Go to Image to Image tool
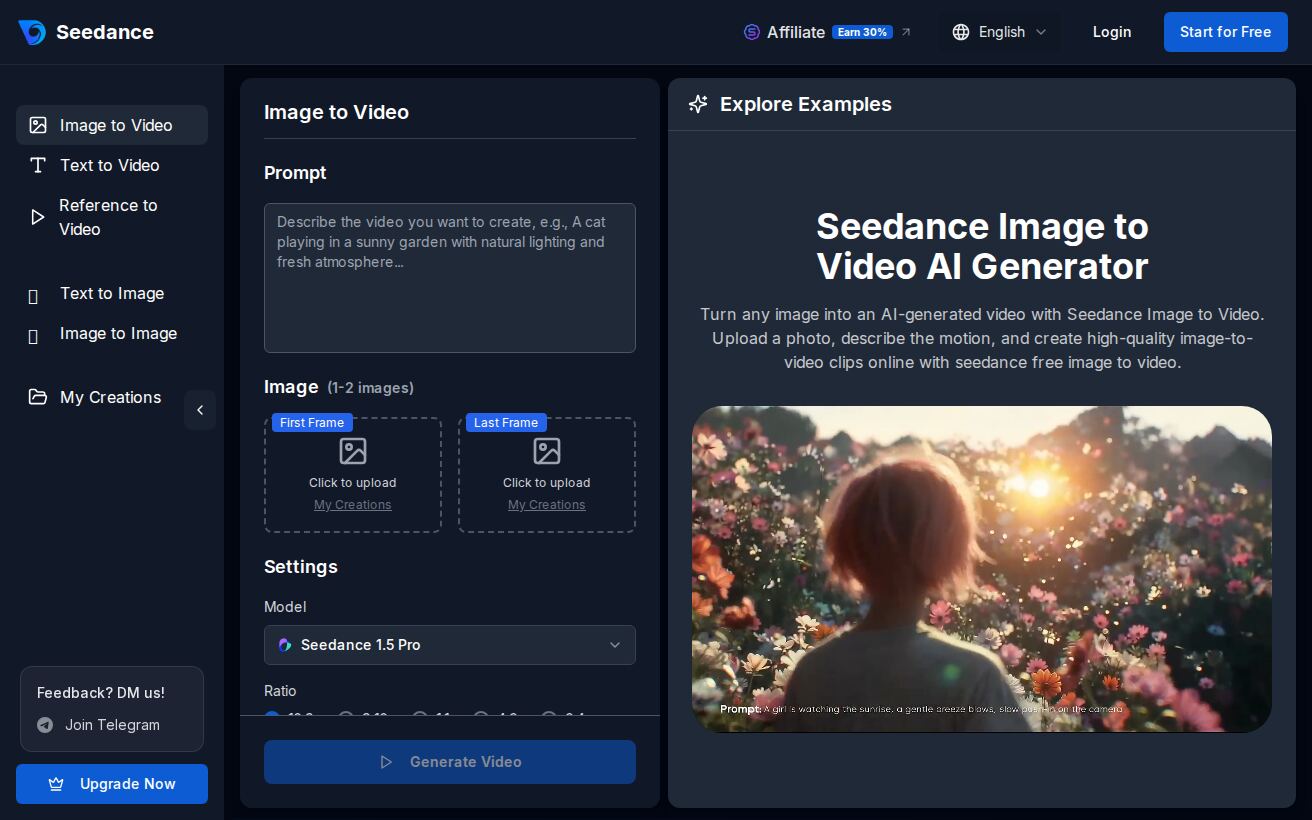The height and width of the screenshot is (820, 1312). [112, 333]
